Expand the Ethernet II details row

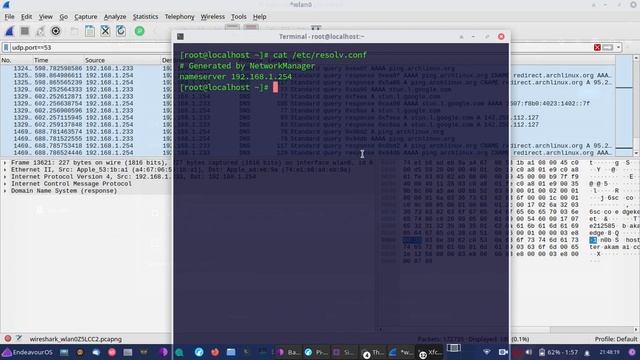pyautogui.click(x=5, y=170)
